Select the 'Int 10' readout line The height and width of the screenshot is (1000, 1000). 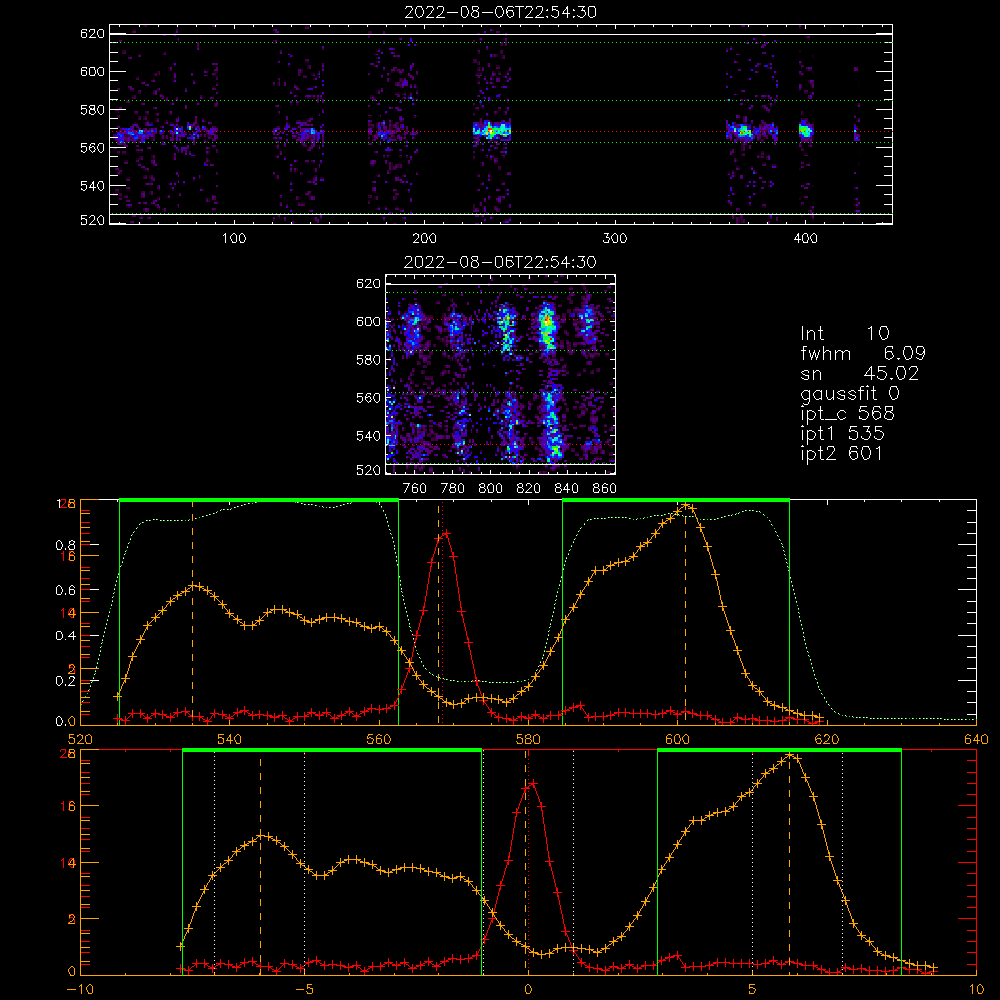844,334
